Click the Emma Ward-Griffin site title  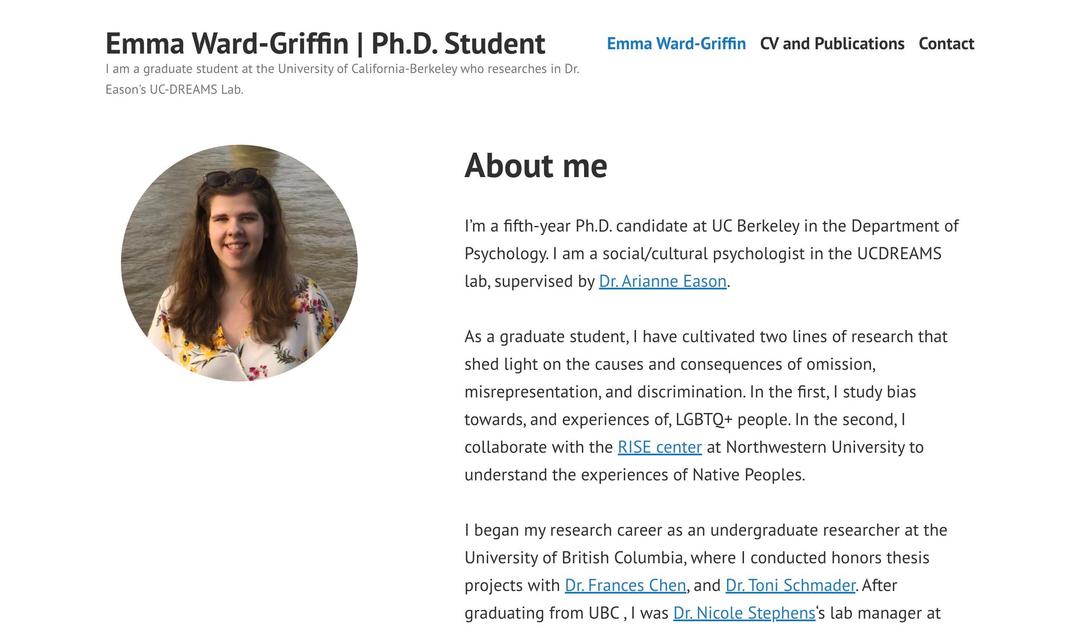coord(325,42)
